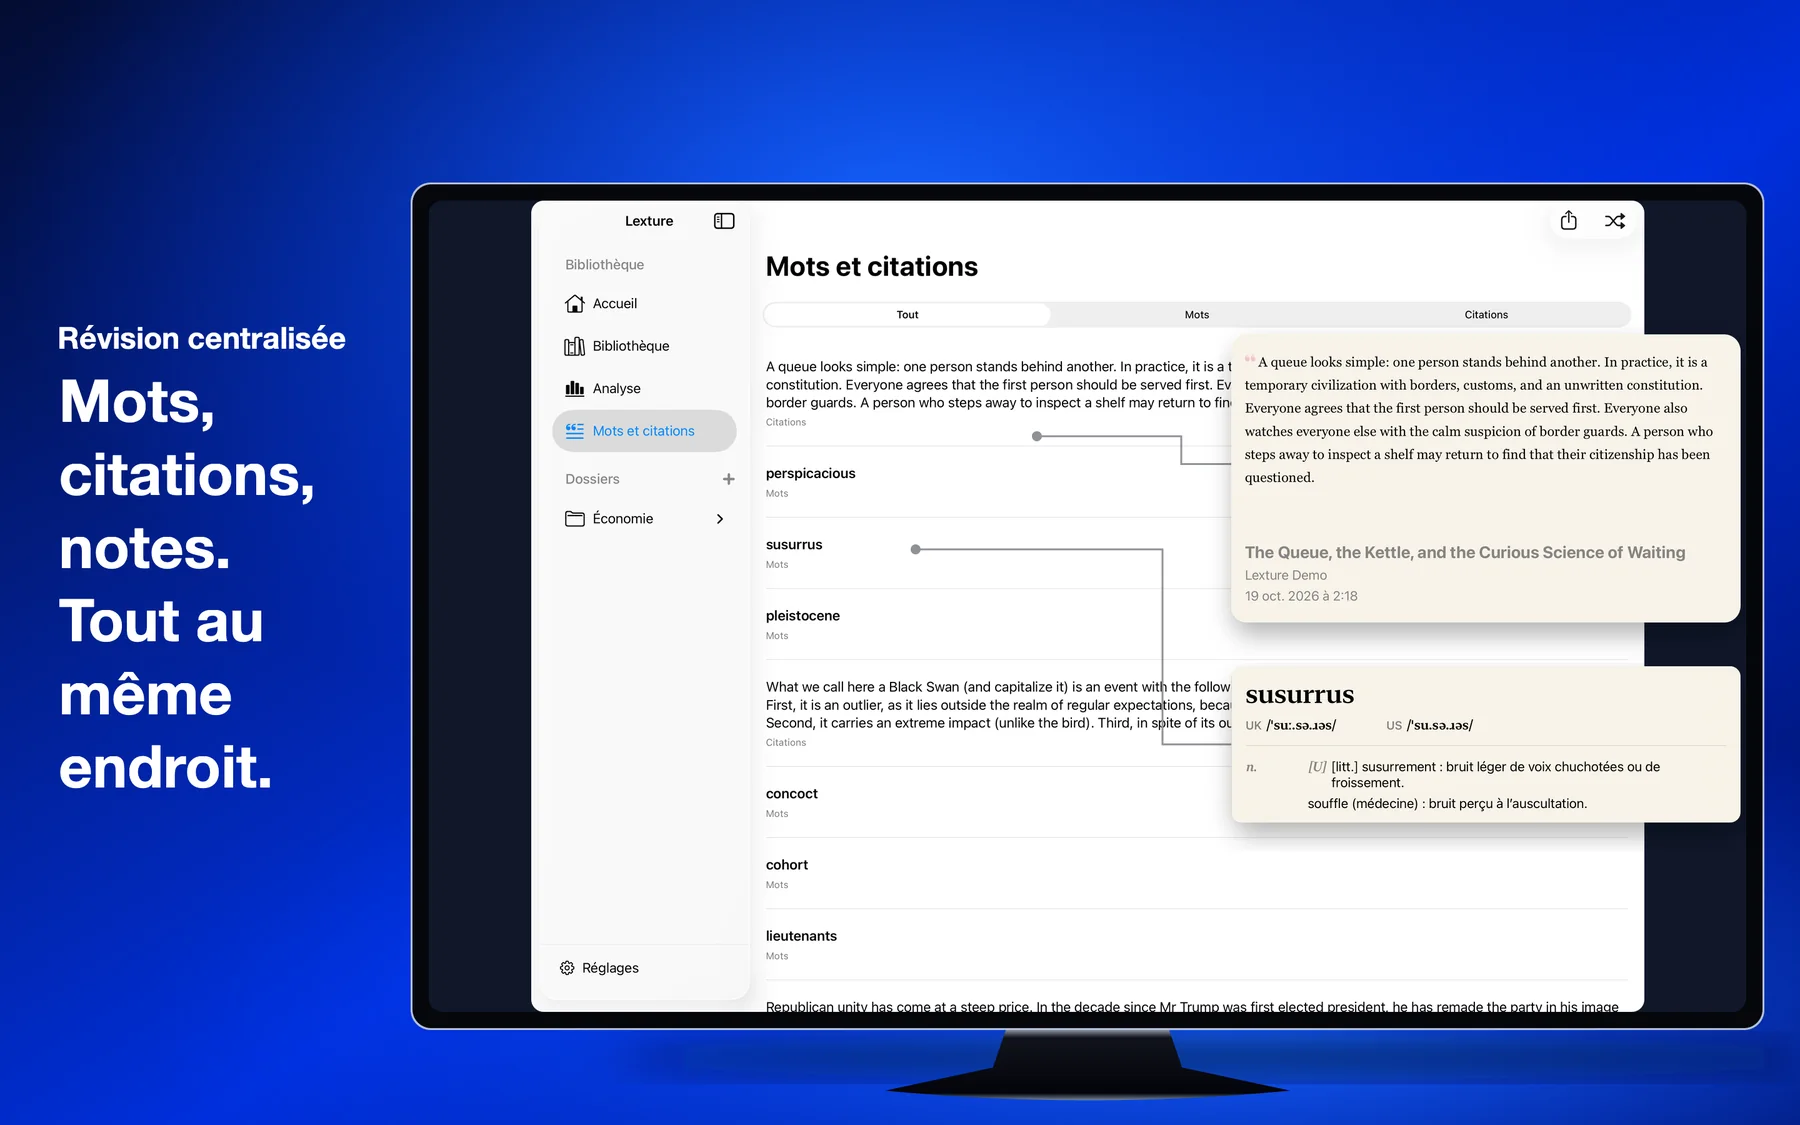Viewport: 1800px width, 1125px height.
Task: Expand the Économie folder chevron
Action: (720, 519)
